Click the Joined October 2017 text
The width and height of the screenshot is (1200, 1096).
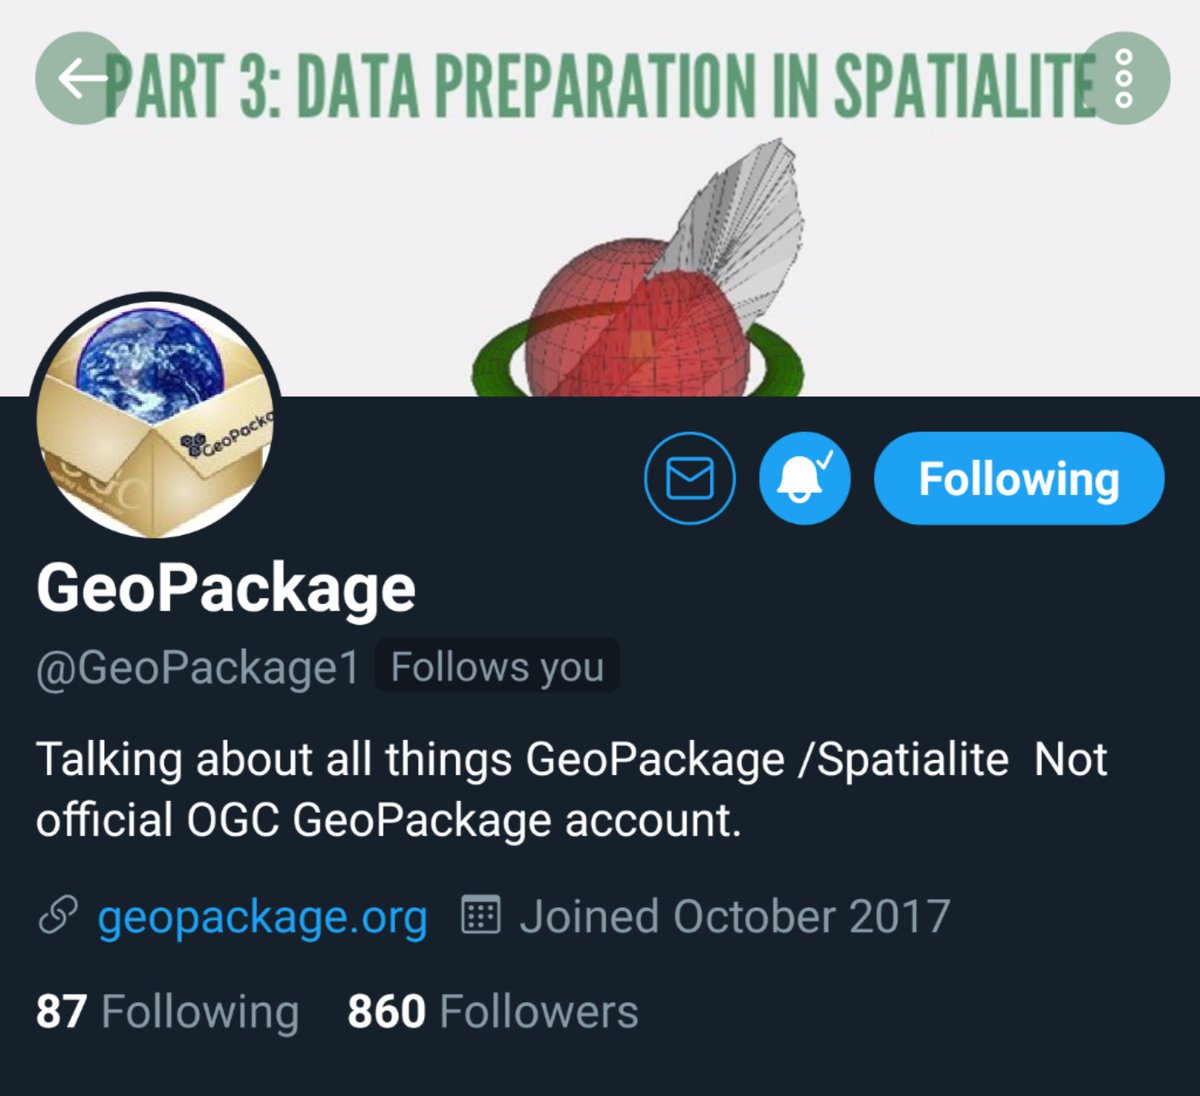pos(734,916)
